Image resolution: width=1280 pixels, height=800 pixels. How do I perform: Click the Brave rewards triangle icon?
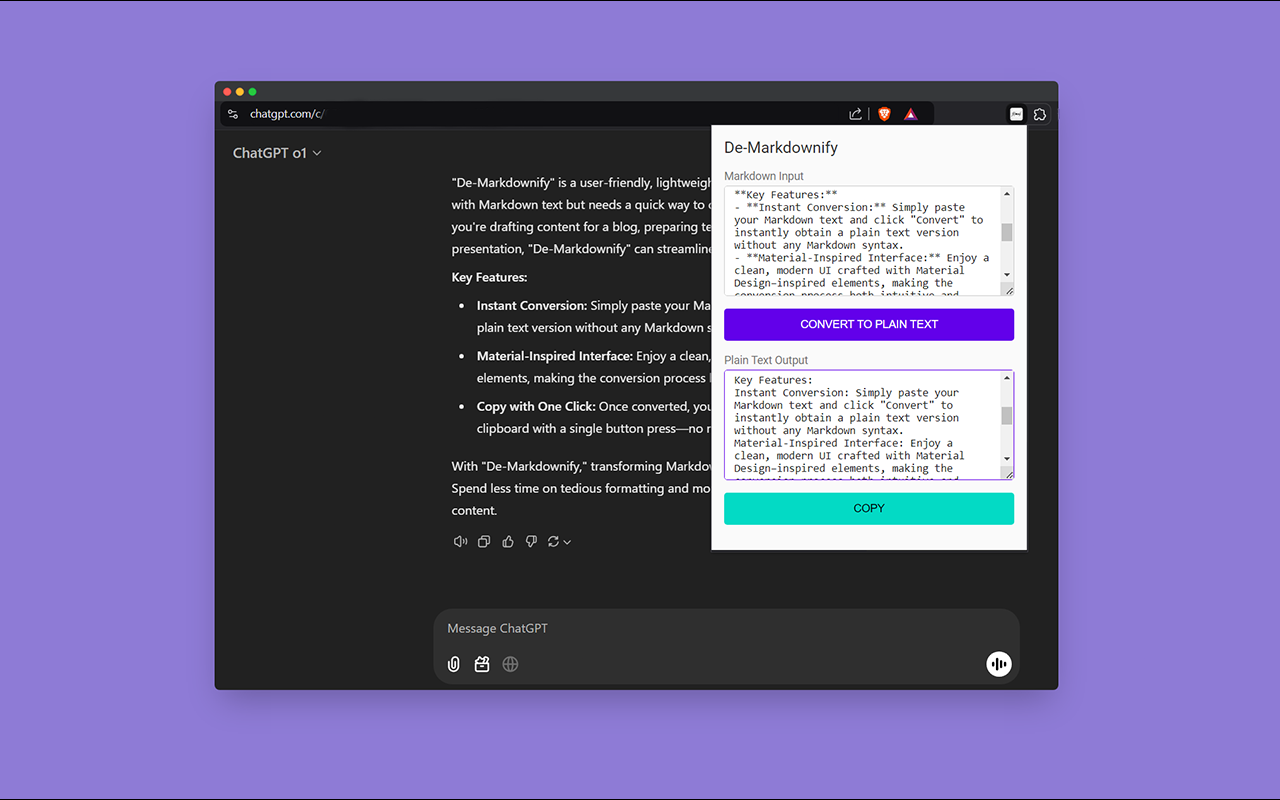[x=911, y=114]
